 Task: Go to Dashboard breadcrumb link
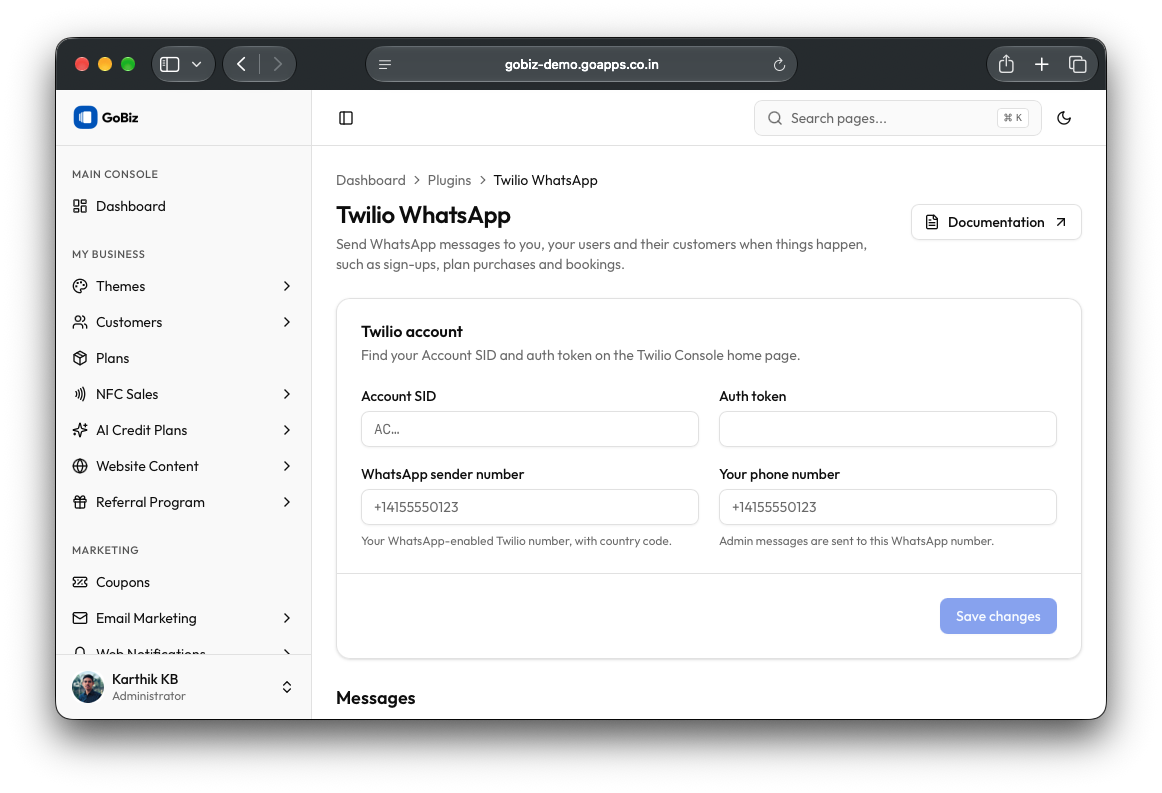pyautogui.click(x=371, y=180)
